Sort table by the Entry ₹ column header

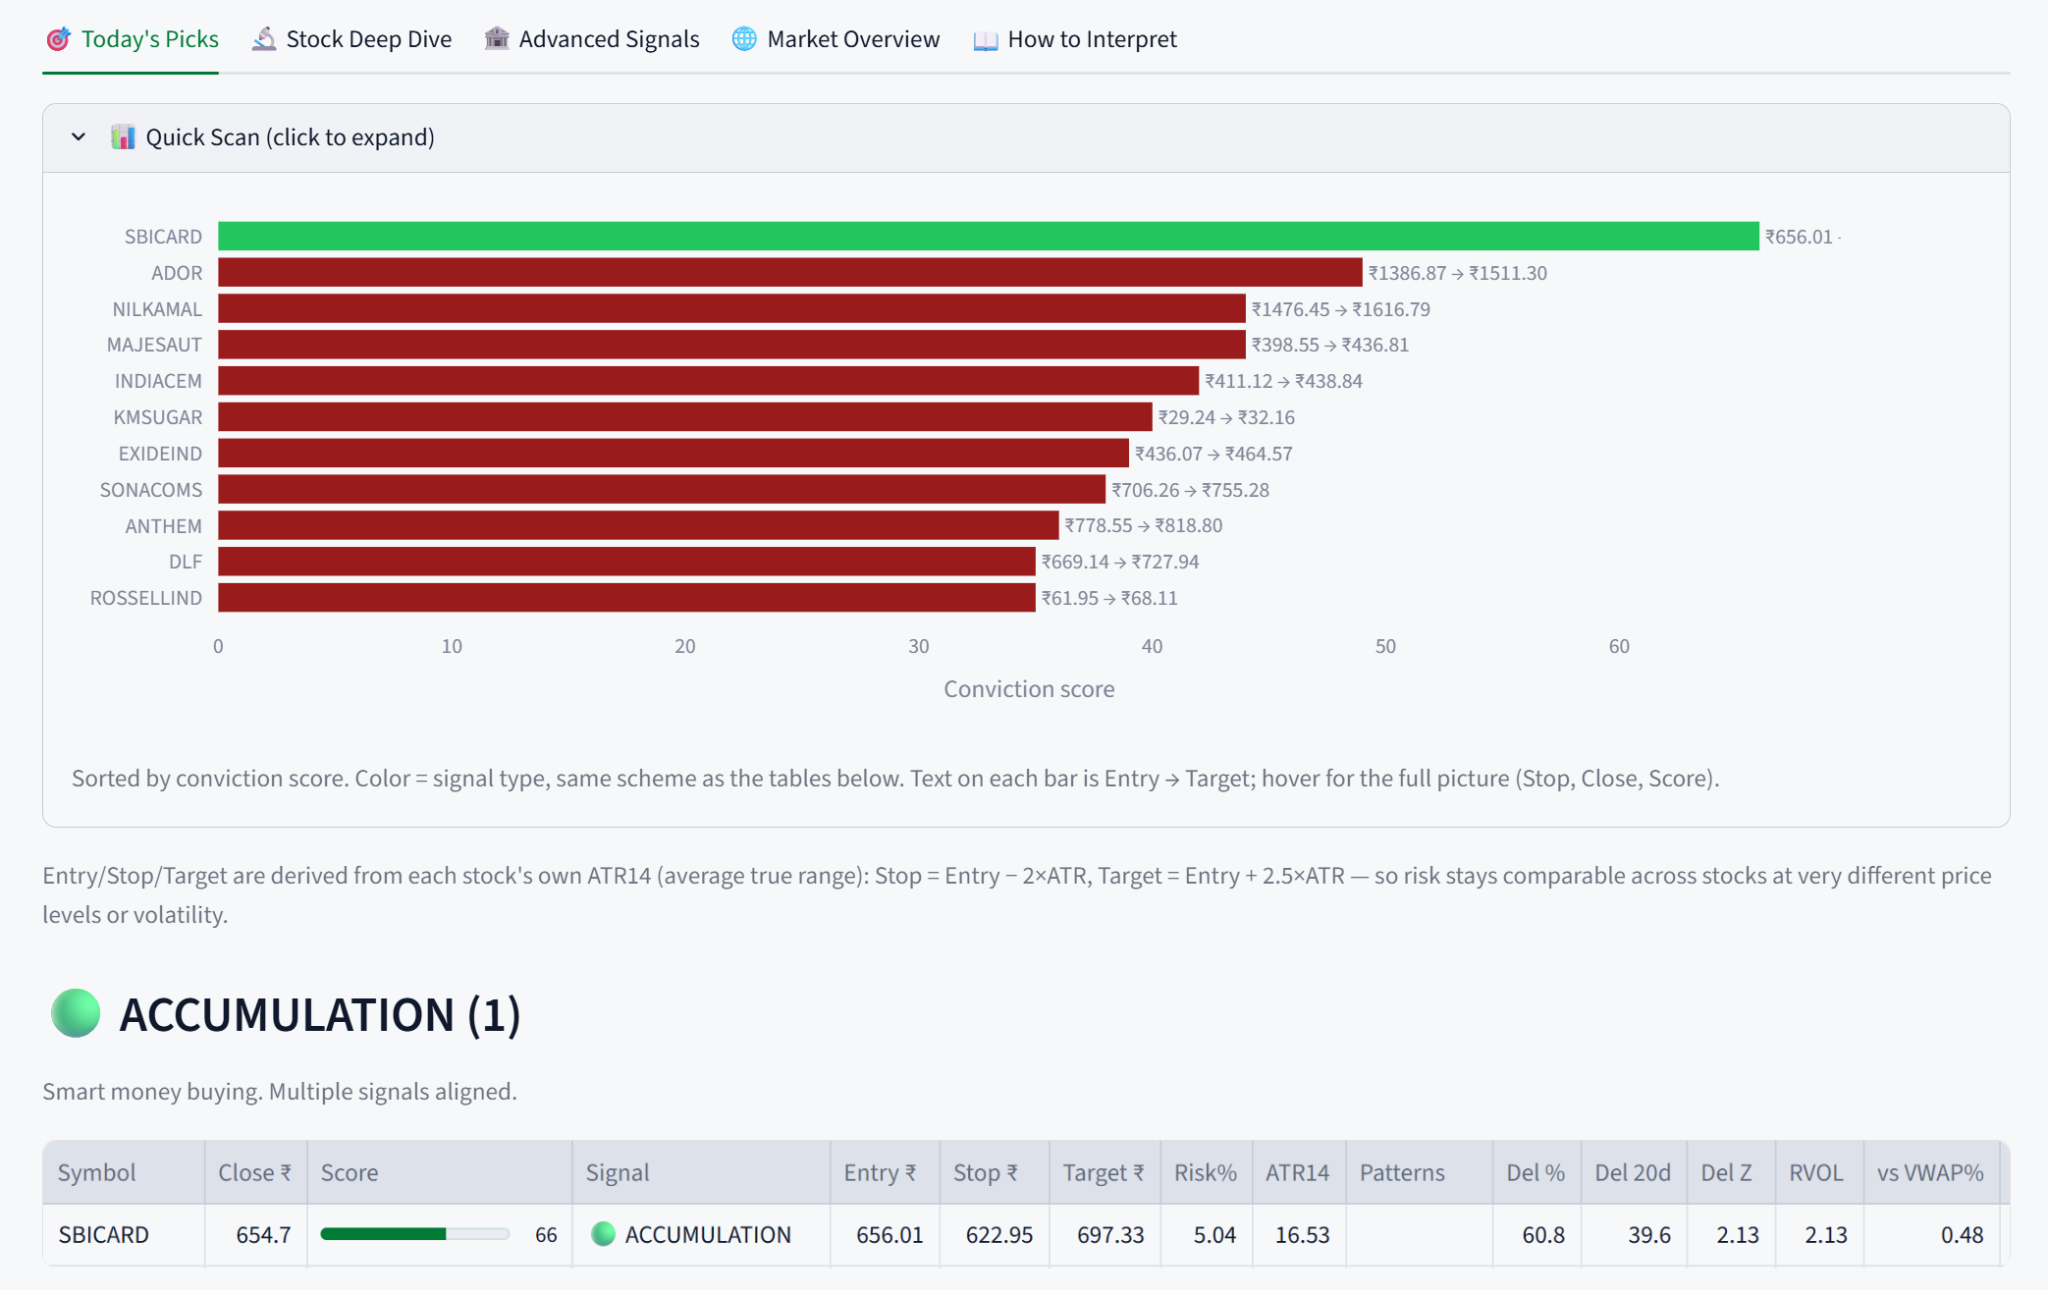885,1172
